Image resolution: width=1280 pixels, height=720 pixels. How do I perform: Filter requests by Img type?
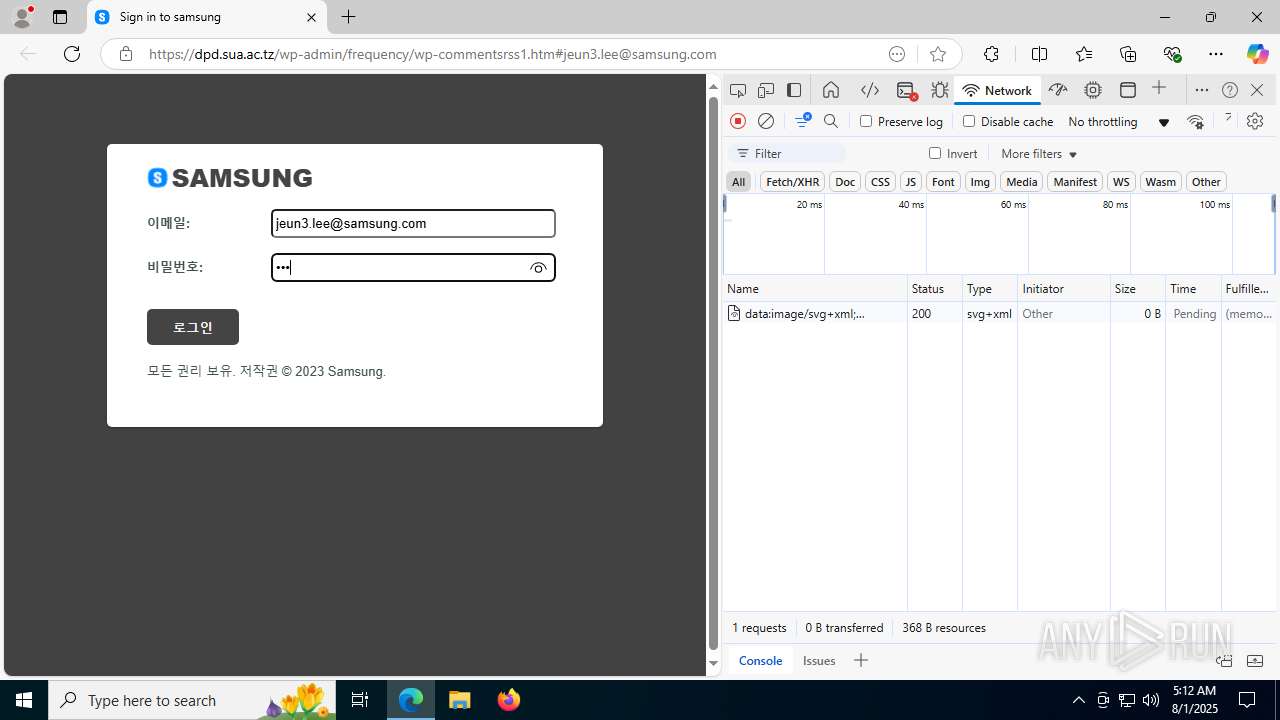tap(980, 182)
